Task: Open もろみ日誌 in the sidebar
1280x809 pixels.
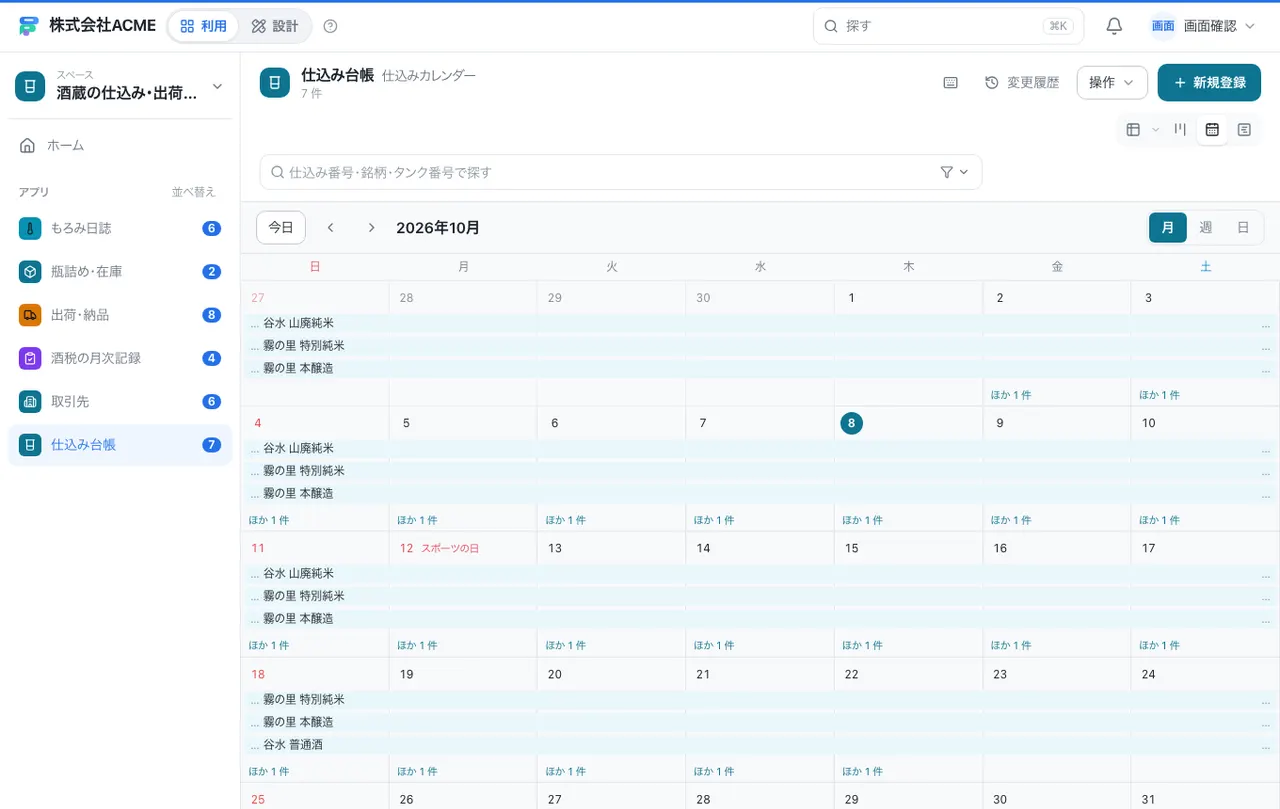Action: (120, 228)
